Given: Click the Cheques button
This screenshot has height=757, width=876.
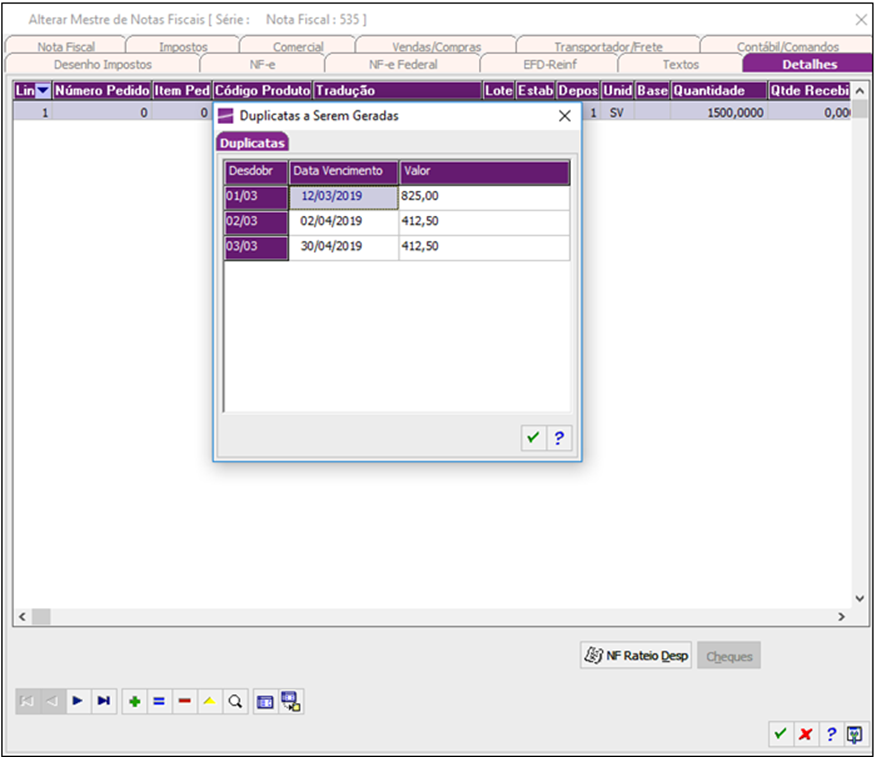Looking at the screenshot, I should pyautogui.click(x=729, y=656).
